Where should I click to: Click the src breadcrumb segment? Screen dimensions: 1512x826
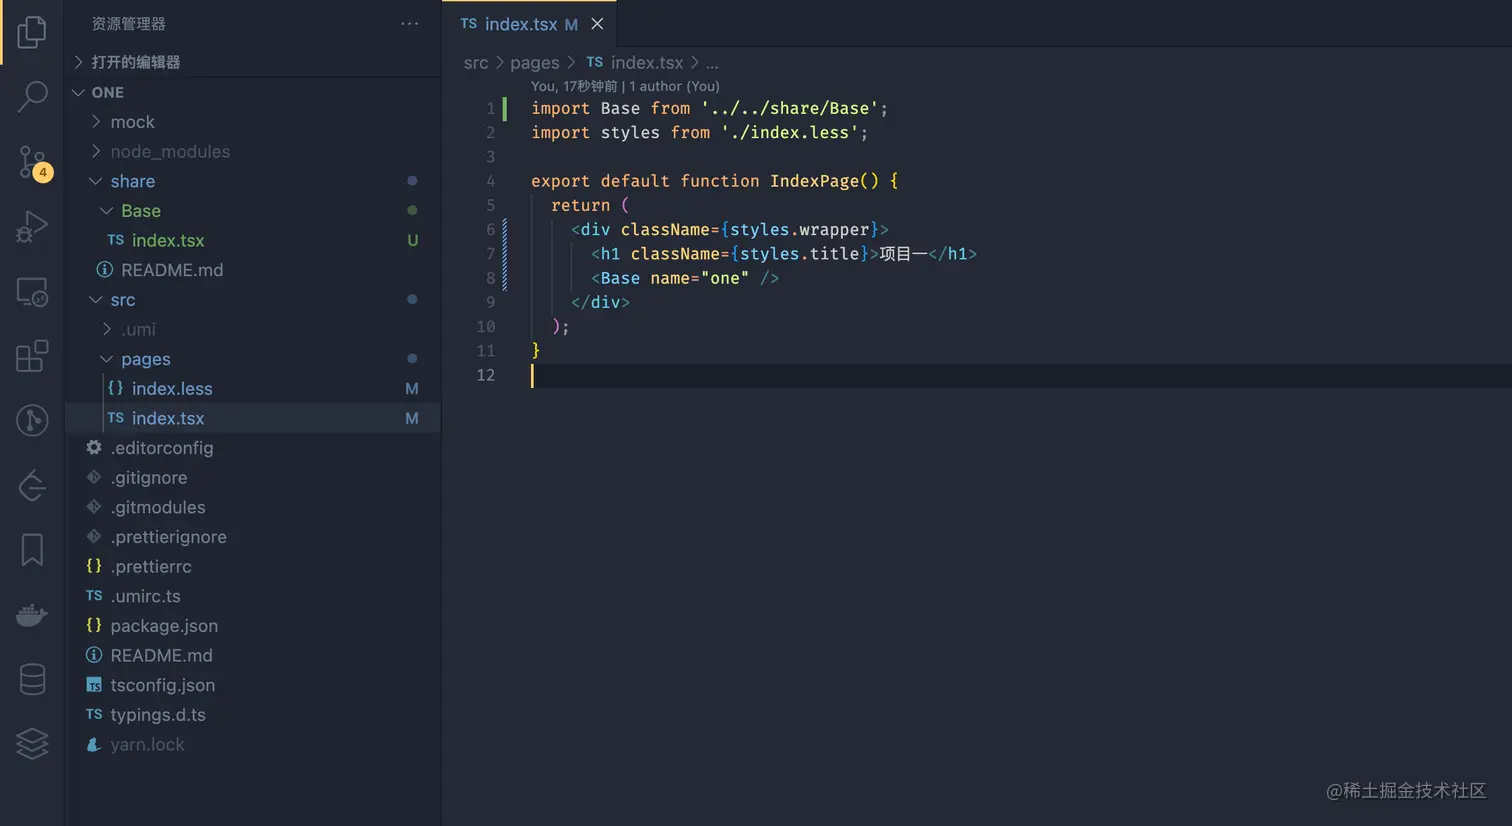pos(476,63)
